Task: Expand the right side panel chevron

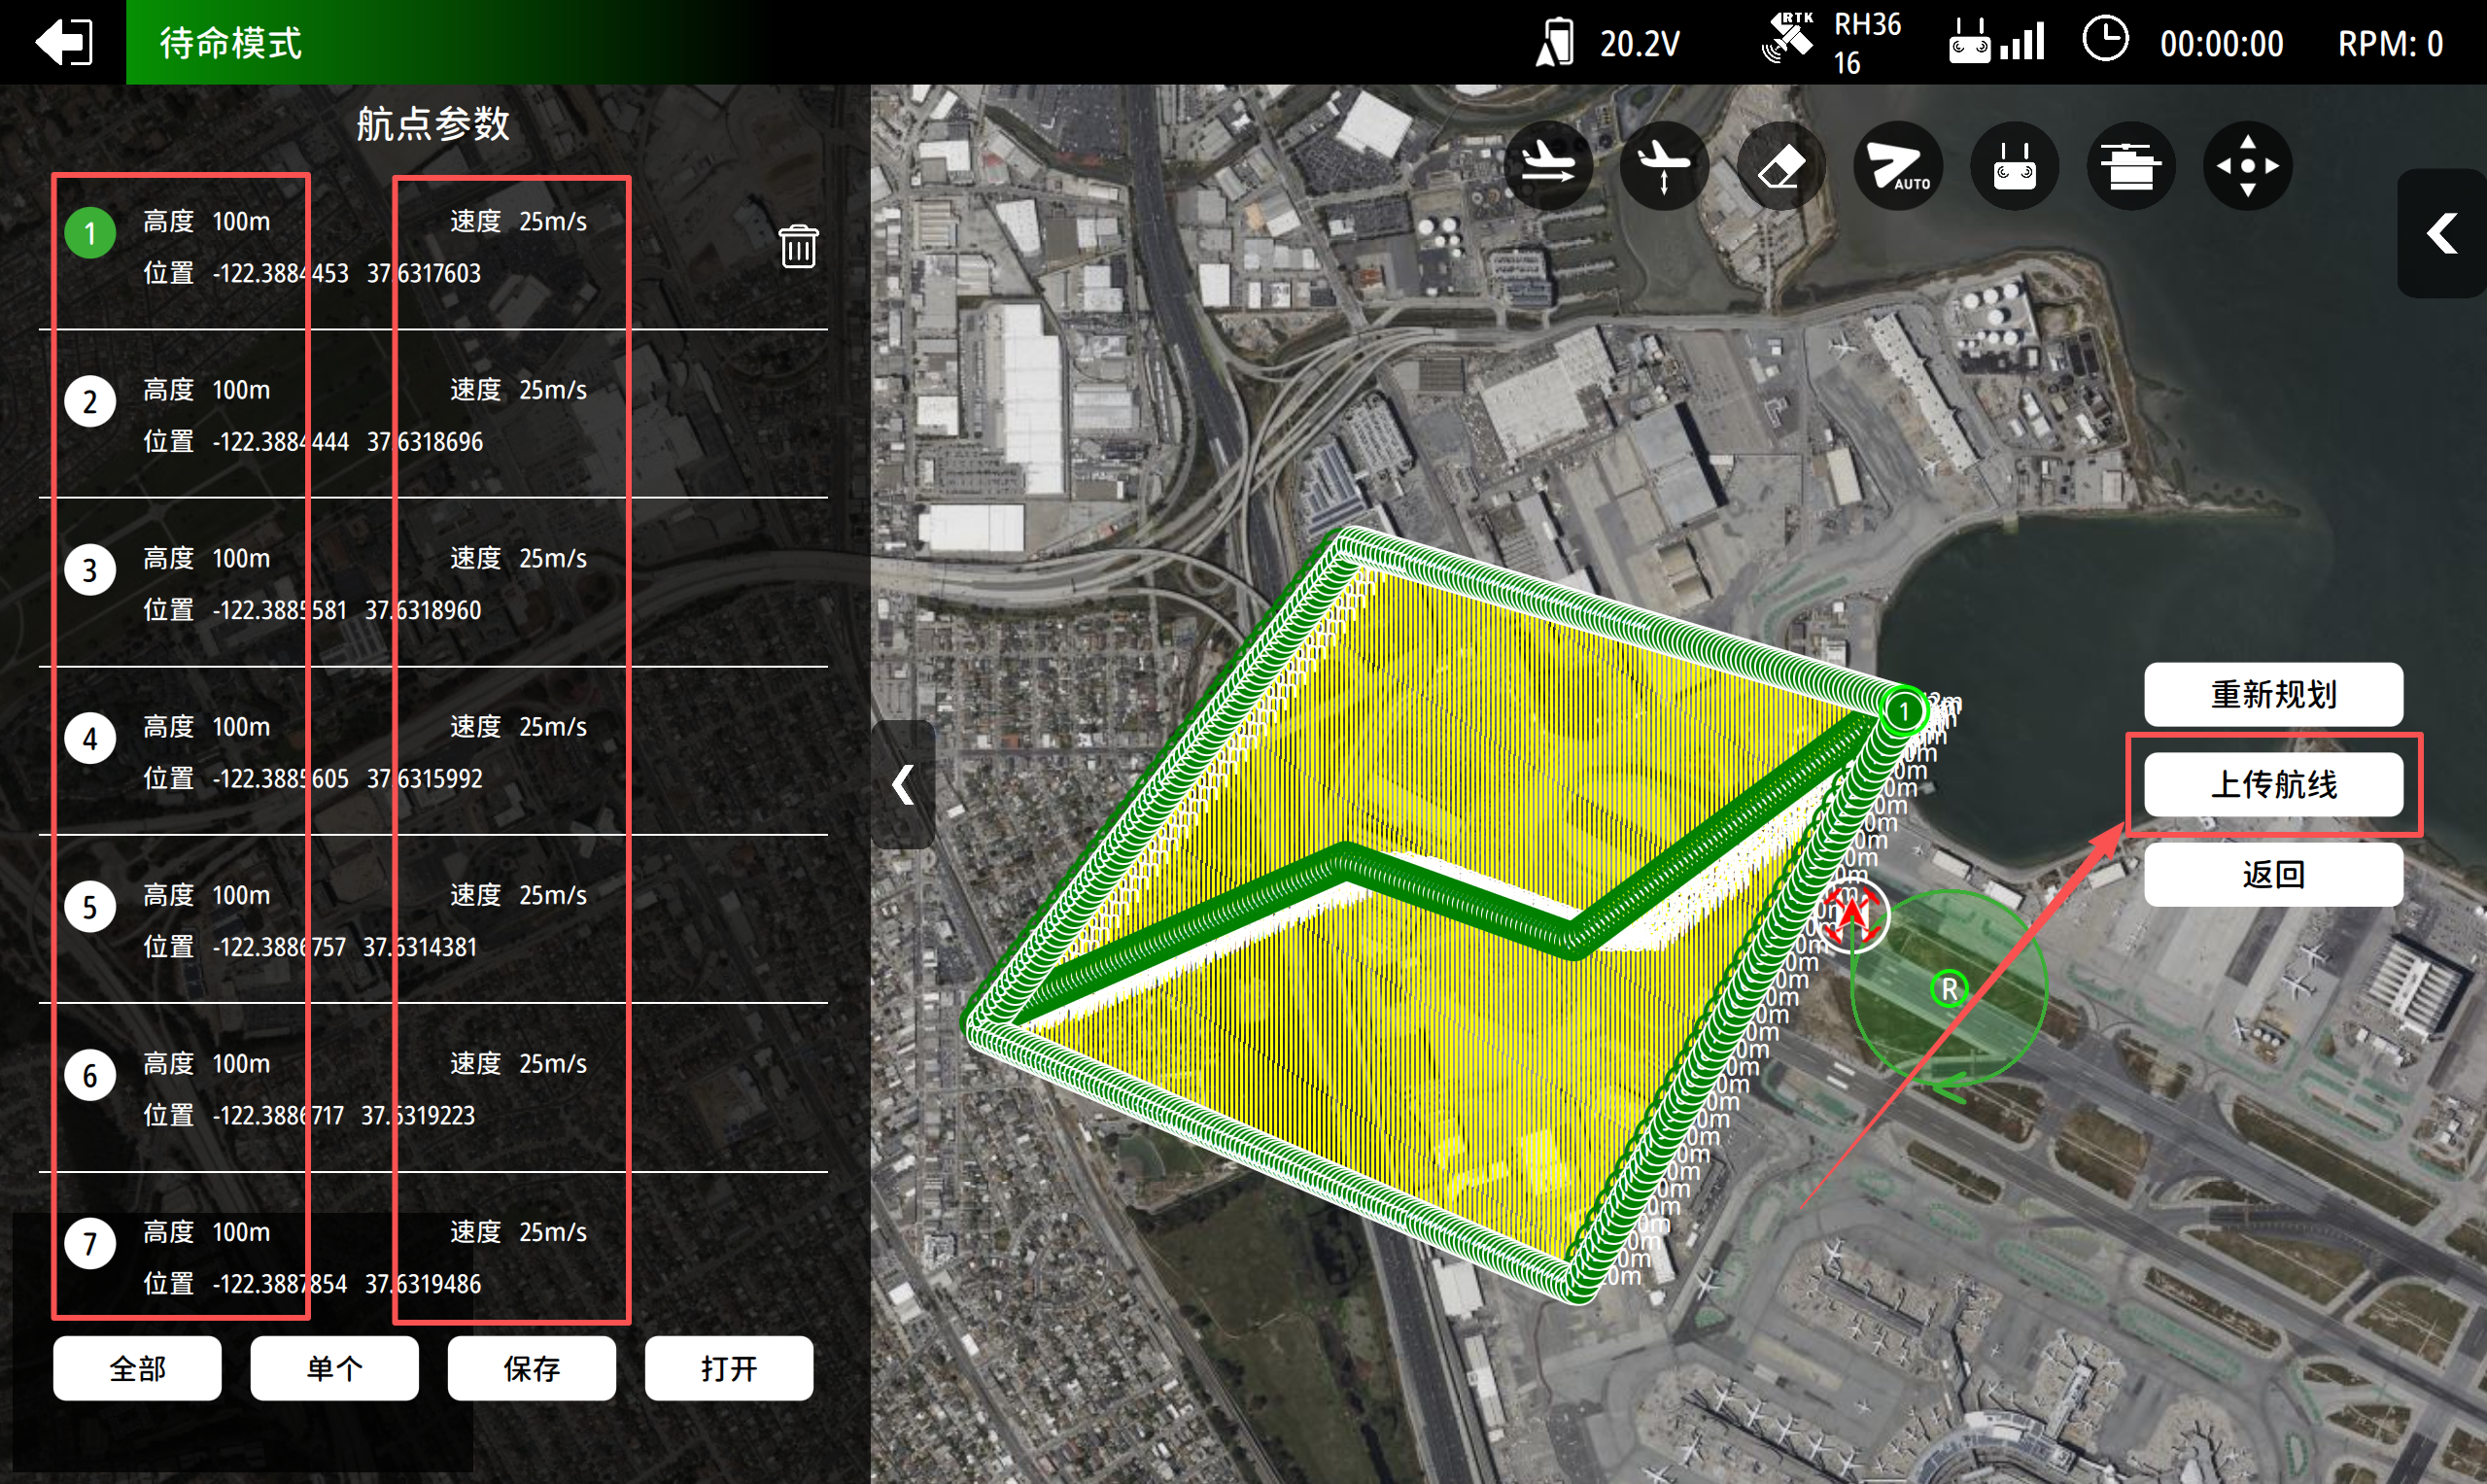Action: pos(2442,234)
